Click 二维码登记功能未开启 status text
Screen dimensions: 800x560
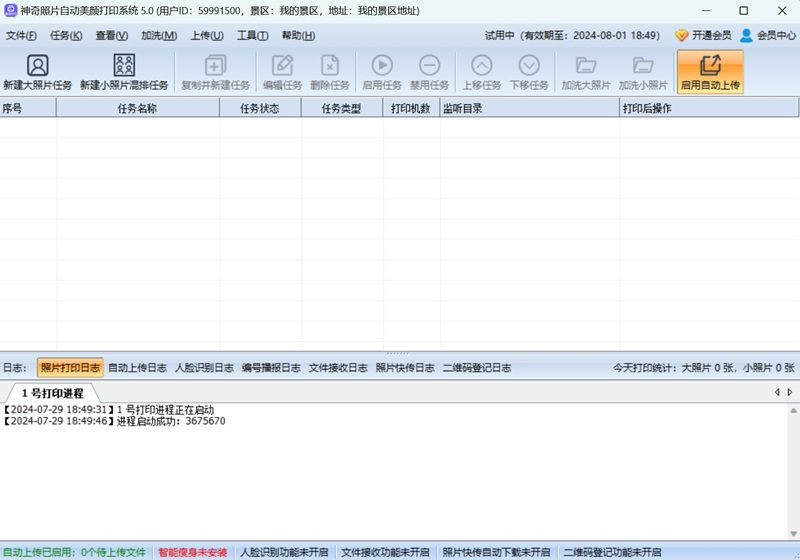(x=612, y=552)
